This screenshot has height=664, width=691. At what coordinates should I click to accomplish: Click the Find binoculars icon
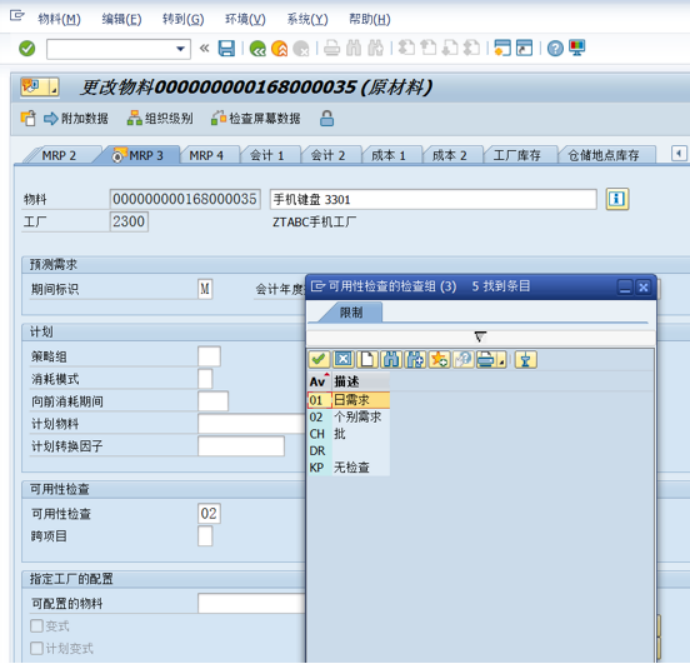(x=354, y=48)
